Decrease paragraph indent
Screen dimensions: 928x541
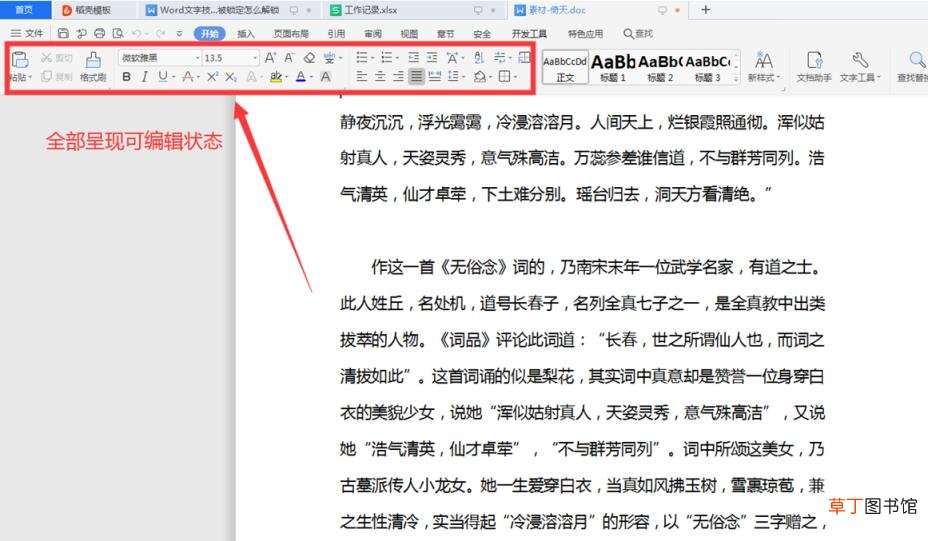pyautogui.click(x=414, y=57)
